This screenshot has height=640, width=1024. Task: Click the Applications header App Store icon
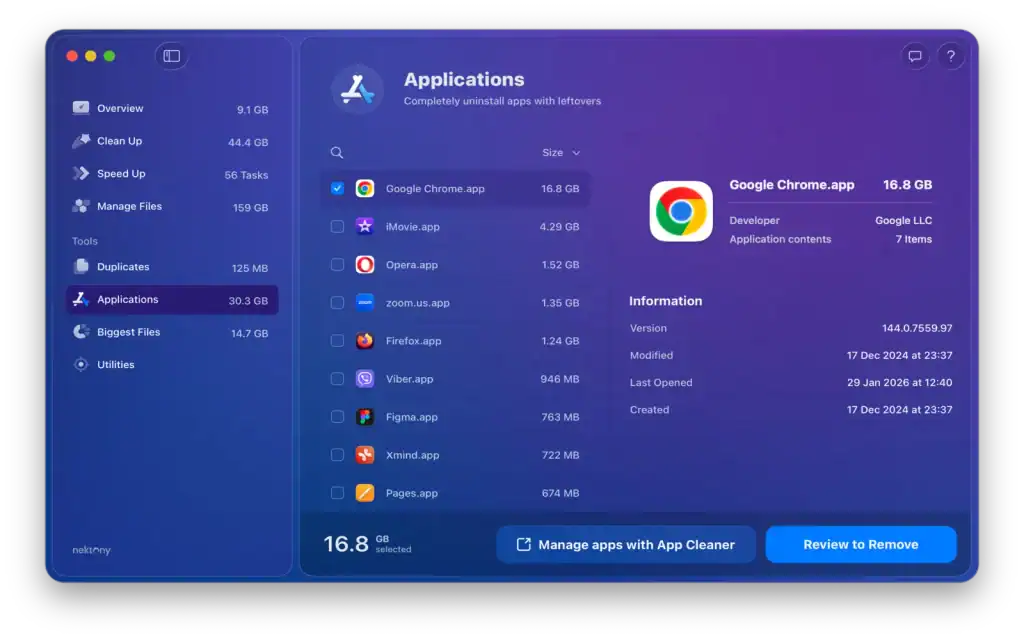(x=357, y=89)
